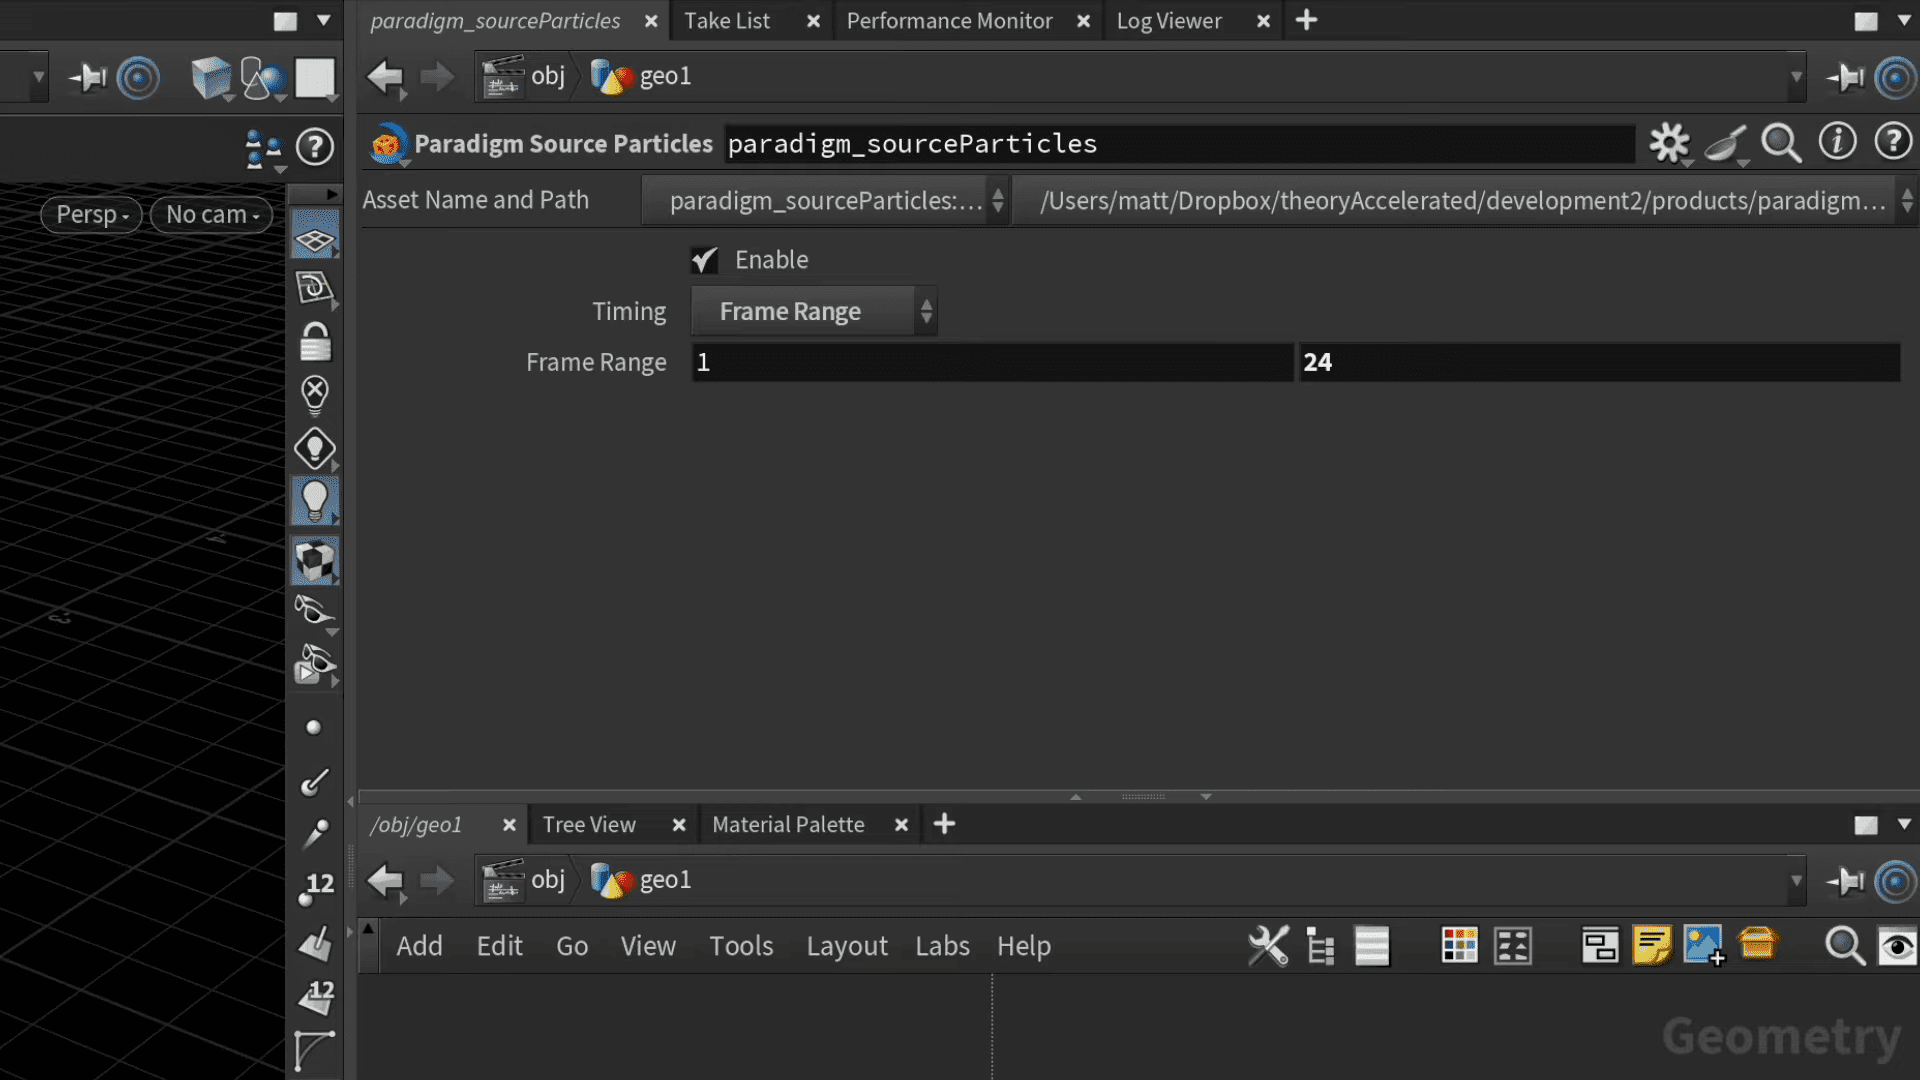Open the asset bar icon
The width and height of the screenshot is (1920, 1080).
[1757, 943]
